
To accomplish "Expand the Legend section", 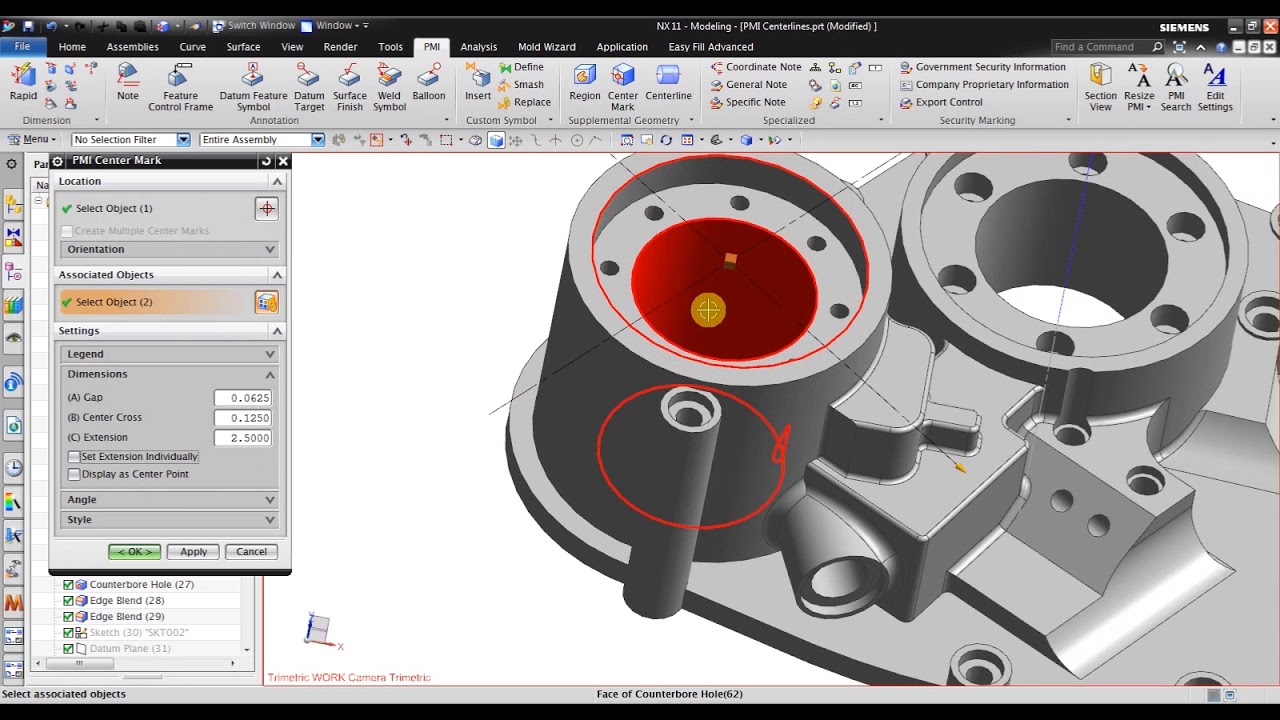I will click(269, 354).
